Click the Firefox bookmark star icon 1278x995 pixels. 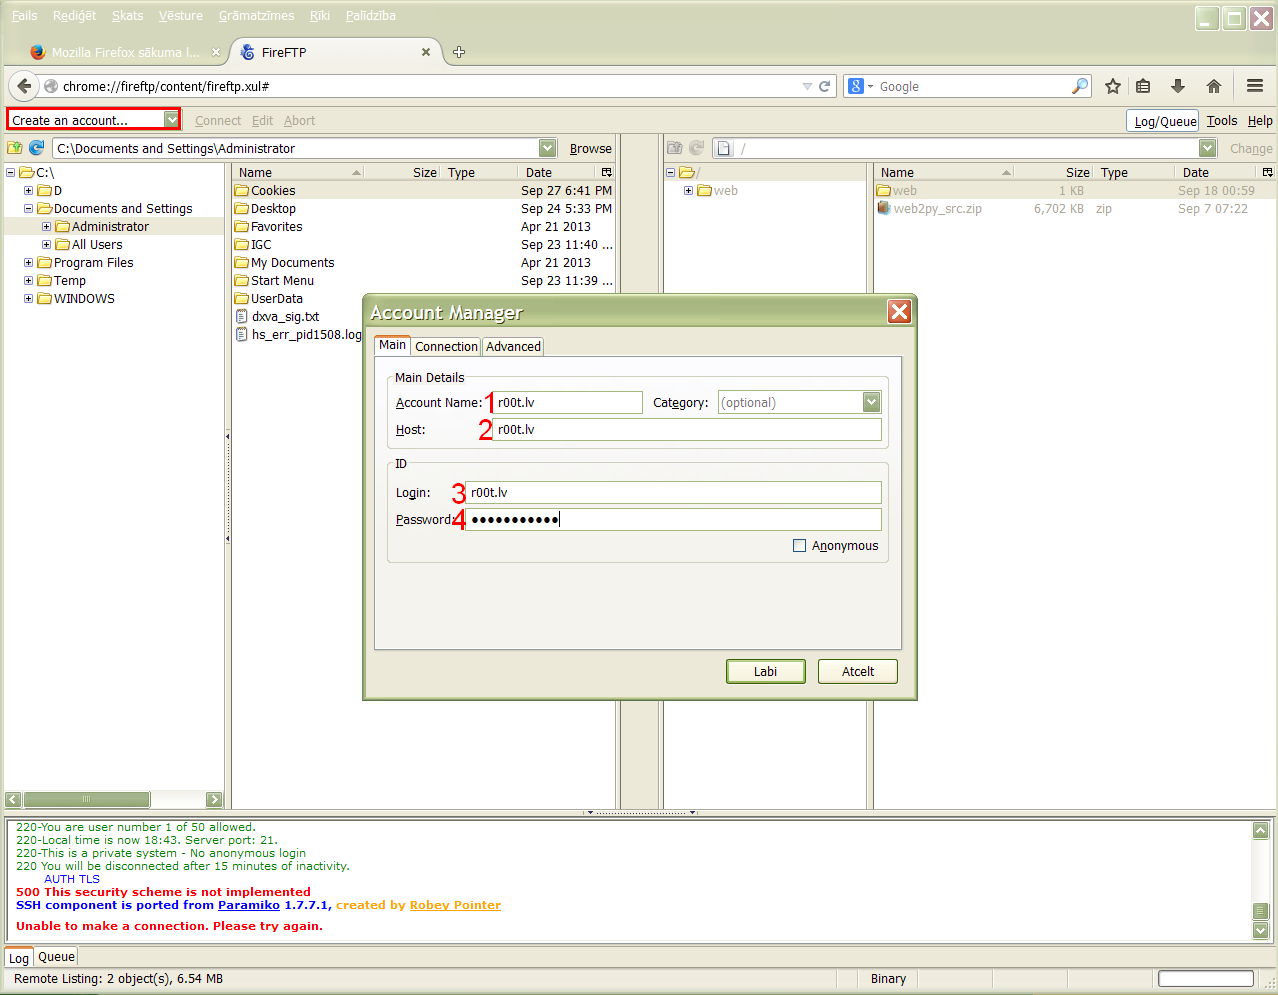click(x=1112, y=87)
